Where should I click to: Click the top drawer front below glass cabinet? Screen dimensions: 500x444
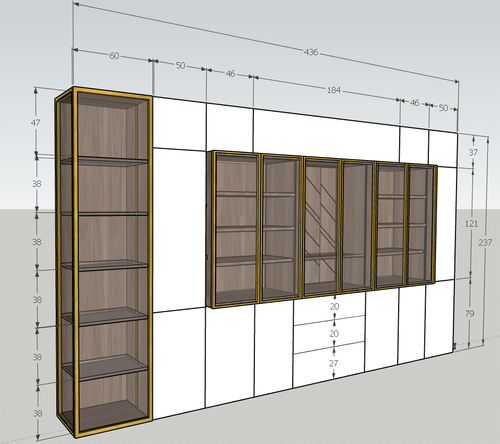(x=329, y=308)
